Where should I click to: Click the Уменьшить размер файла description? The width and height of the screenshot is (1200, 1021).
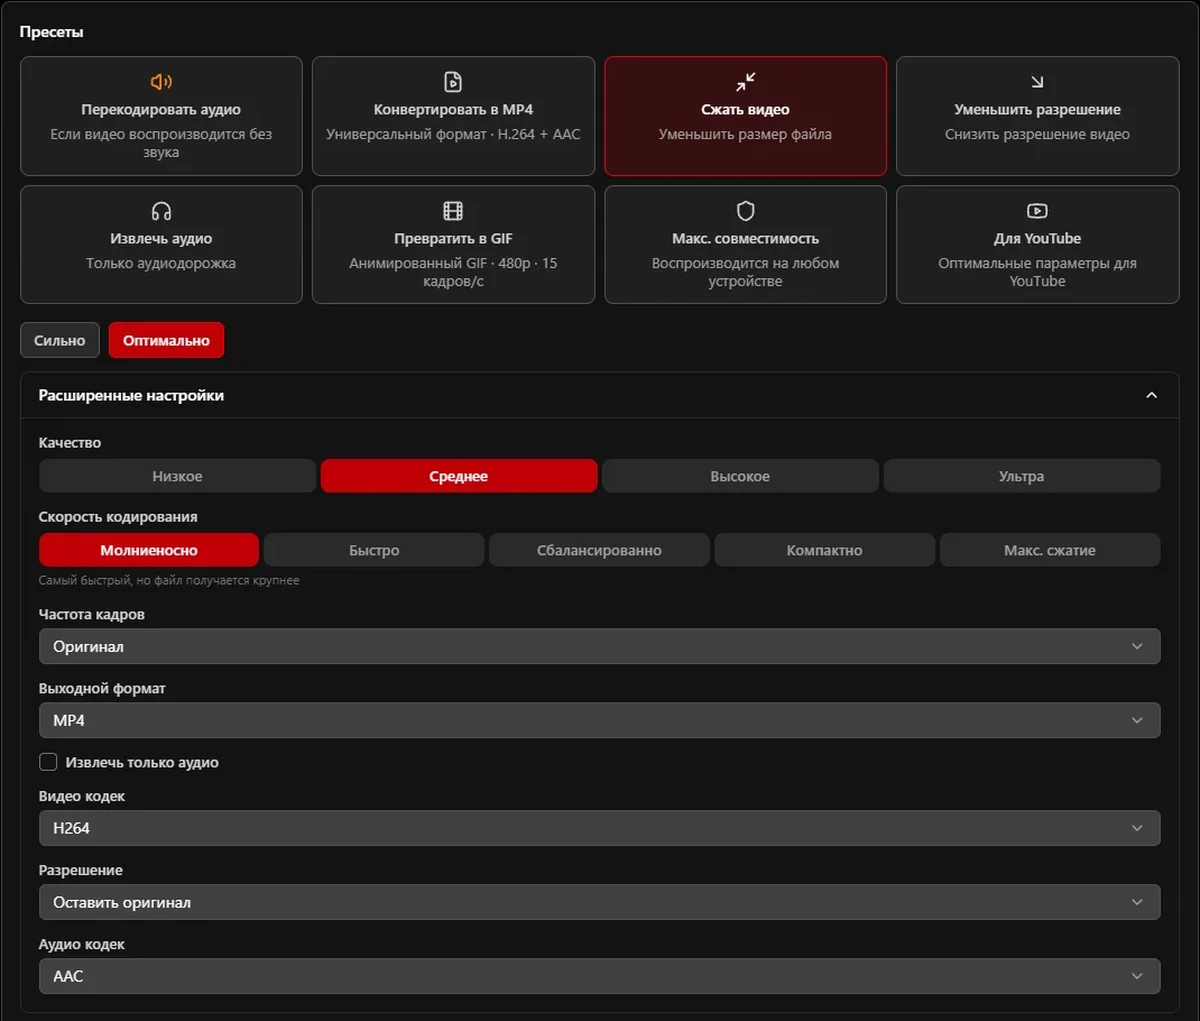tap(745, 134)
